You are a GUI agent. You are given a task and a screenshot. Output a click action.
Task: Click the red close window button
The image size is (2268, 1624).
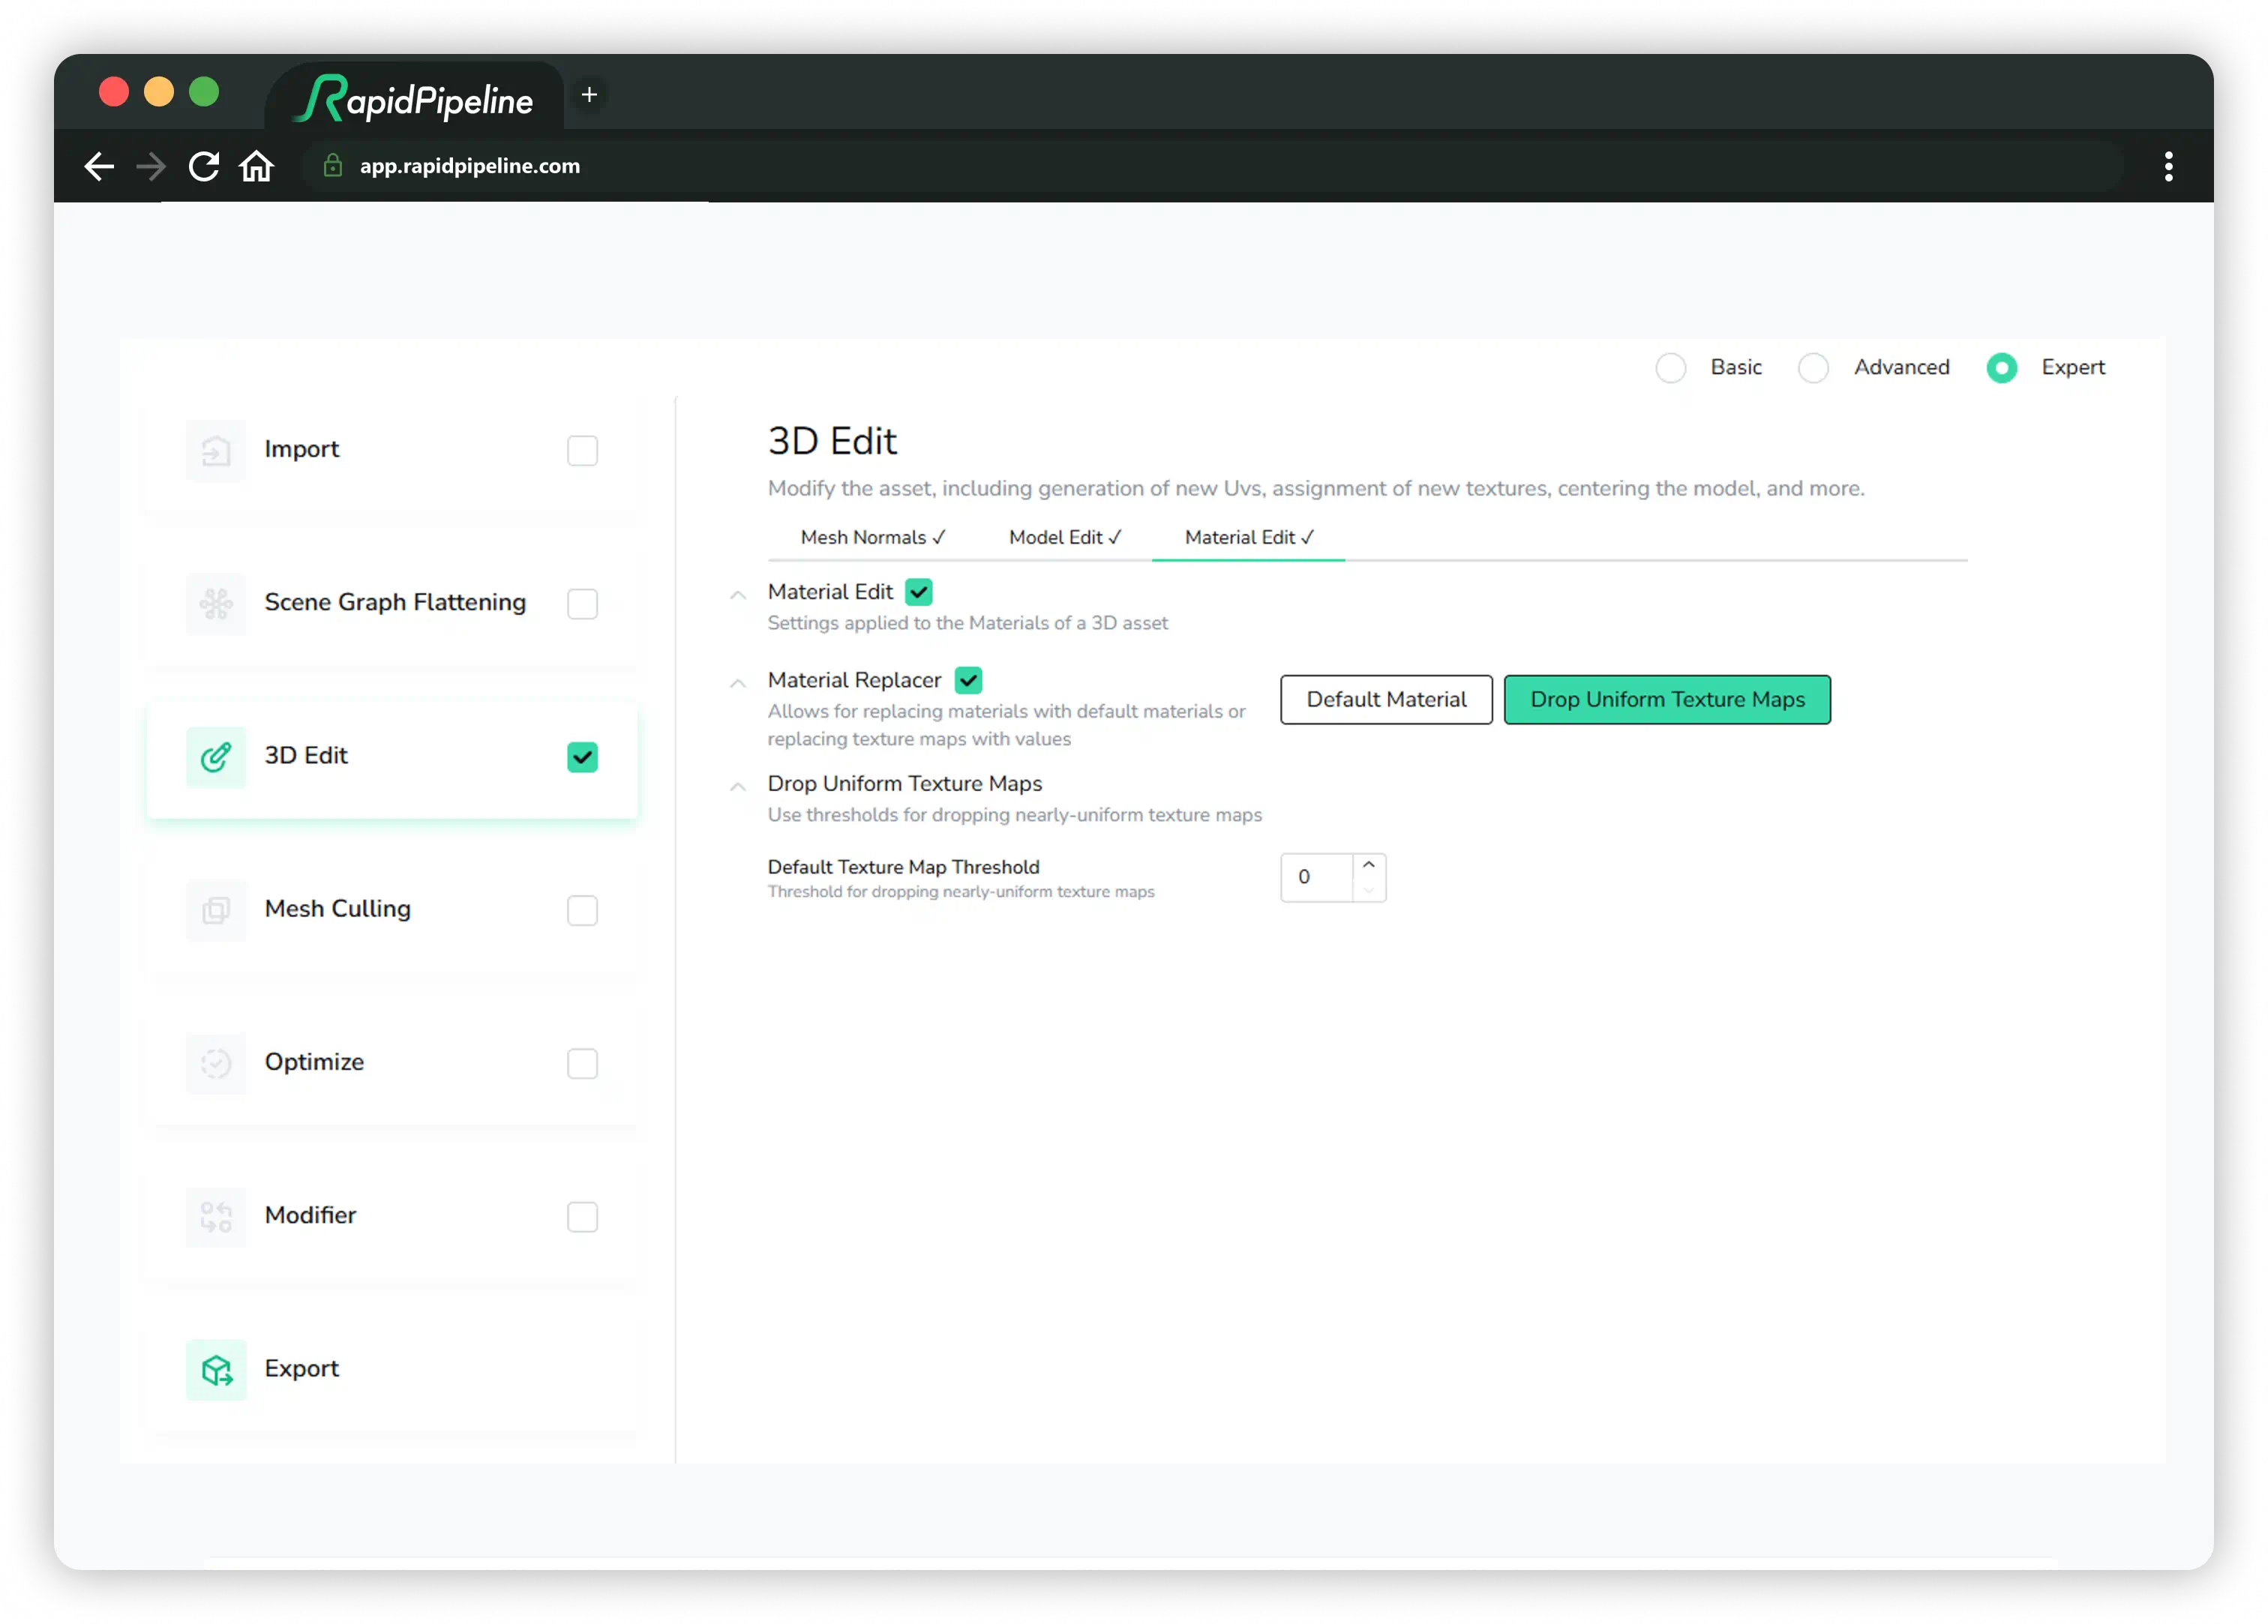114,92
